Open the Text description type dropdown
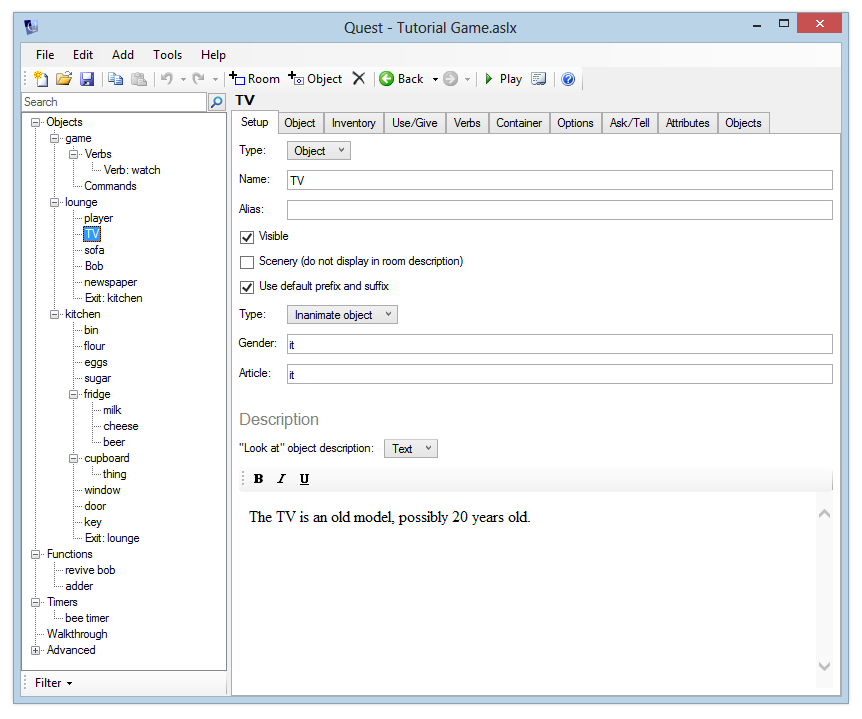The image size is (862, 719). 411,449
